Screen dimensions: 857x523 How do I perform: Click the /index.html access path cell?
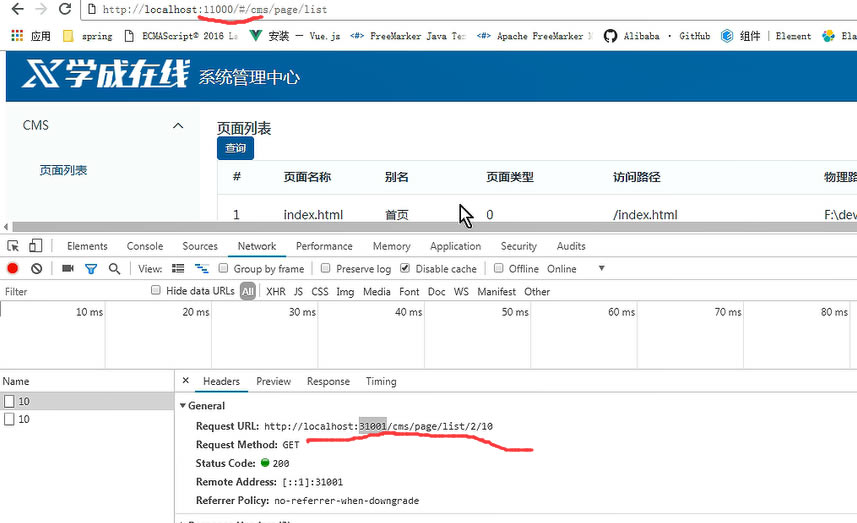[x=645, y=215]
